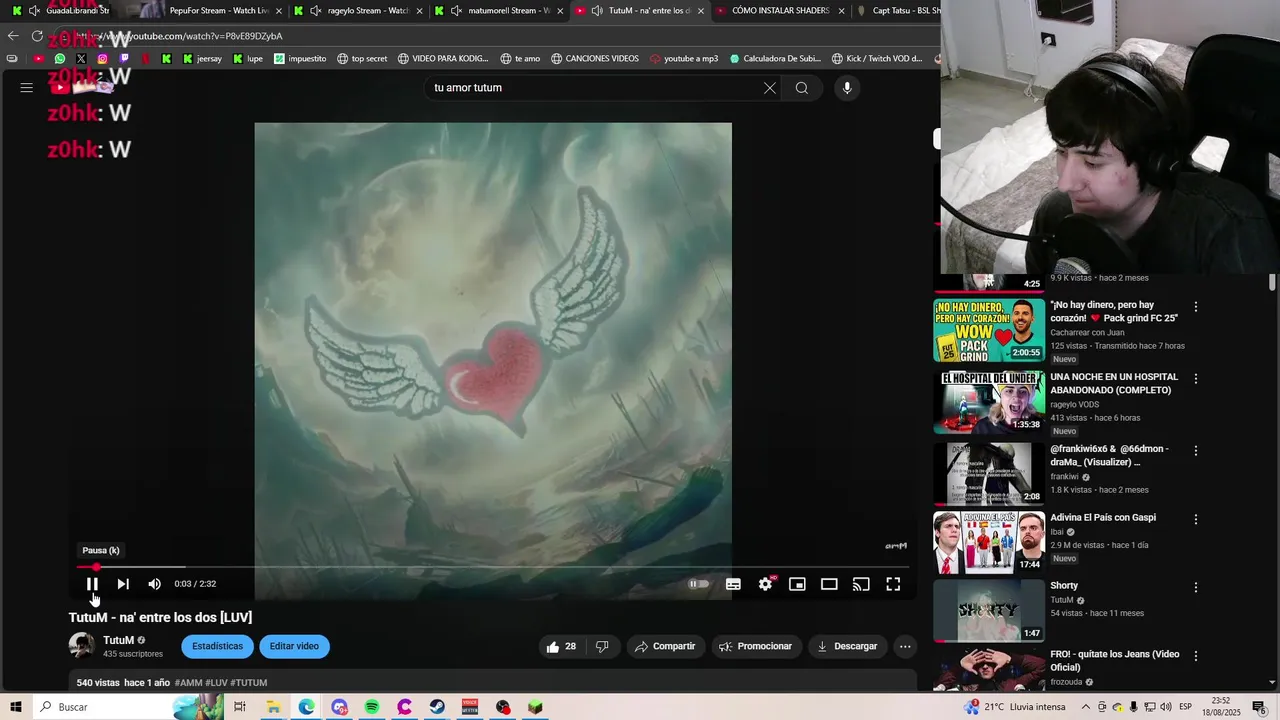
Task: Open 'CANCIONES VIDEOS' bookmark
Action: 594,59
